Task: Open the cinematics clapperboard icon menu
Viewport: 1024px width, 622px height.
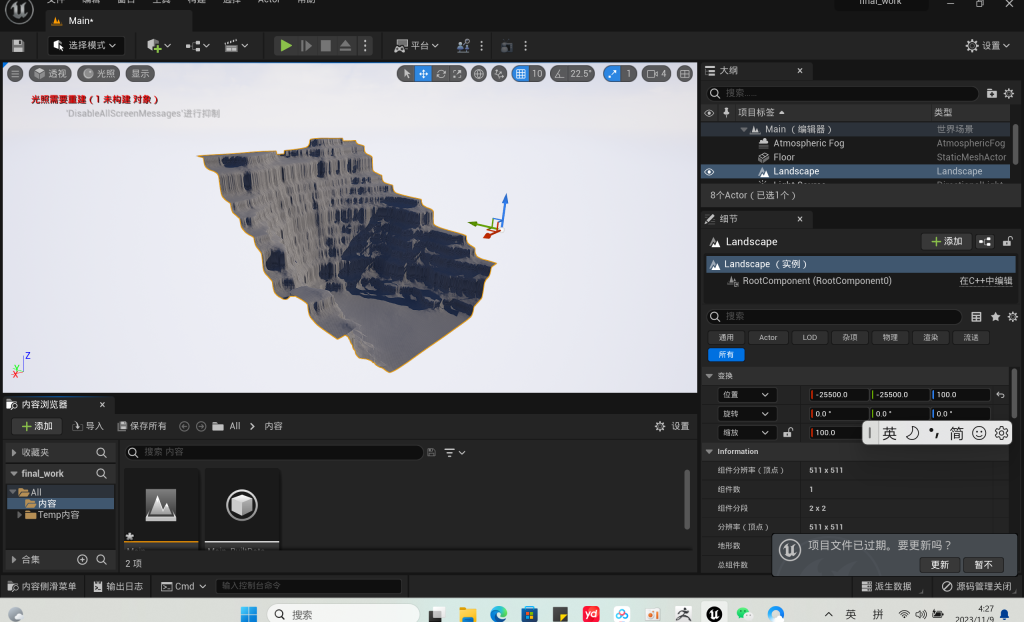Action: coord(236,46)
